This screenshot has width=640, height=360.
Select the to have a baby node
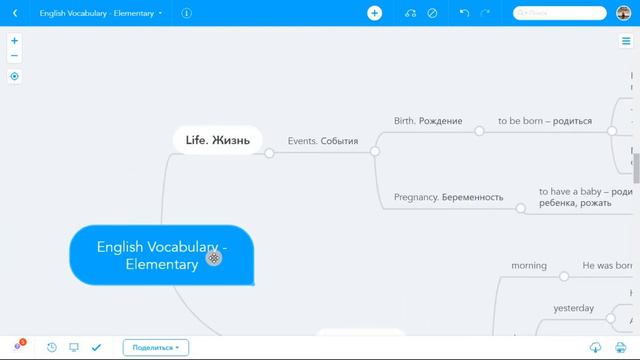pos(586,197)
